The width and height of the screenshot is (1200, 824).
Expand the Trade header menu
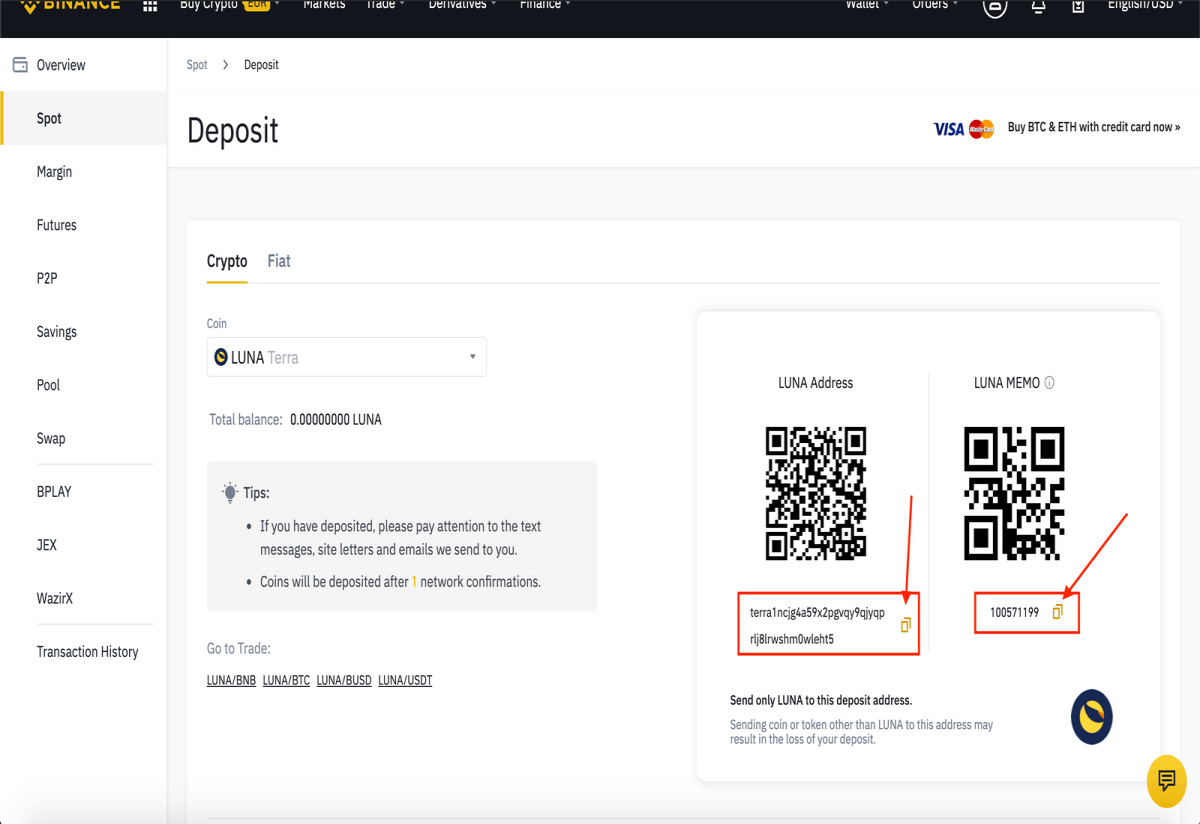click(x=386, y=5)
